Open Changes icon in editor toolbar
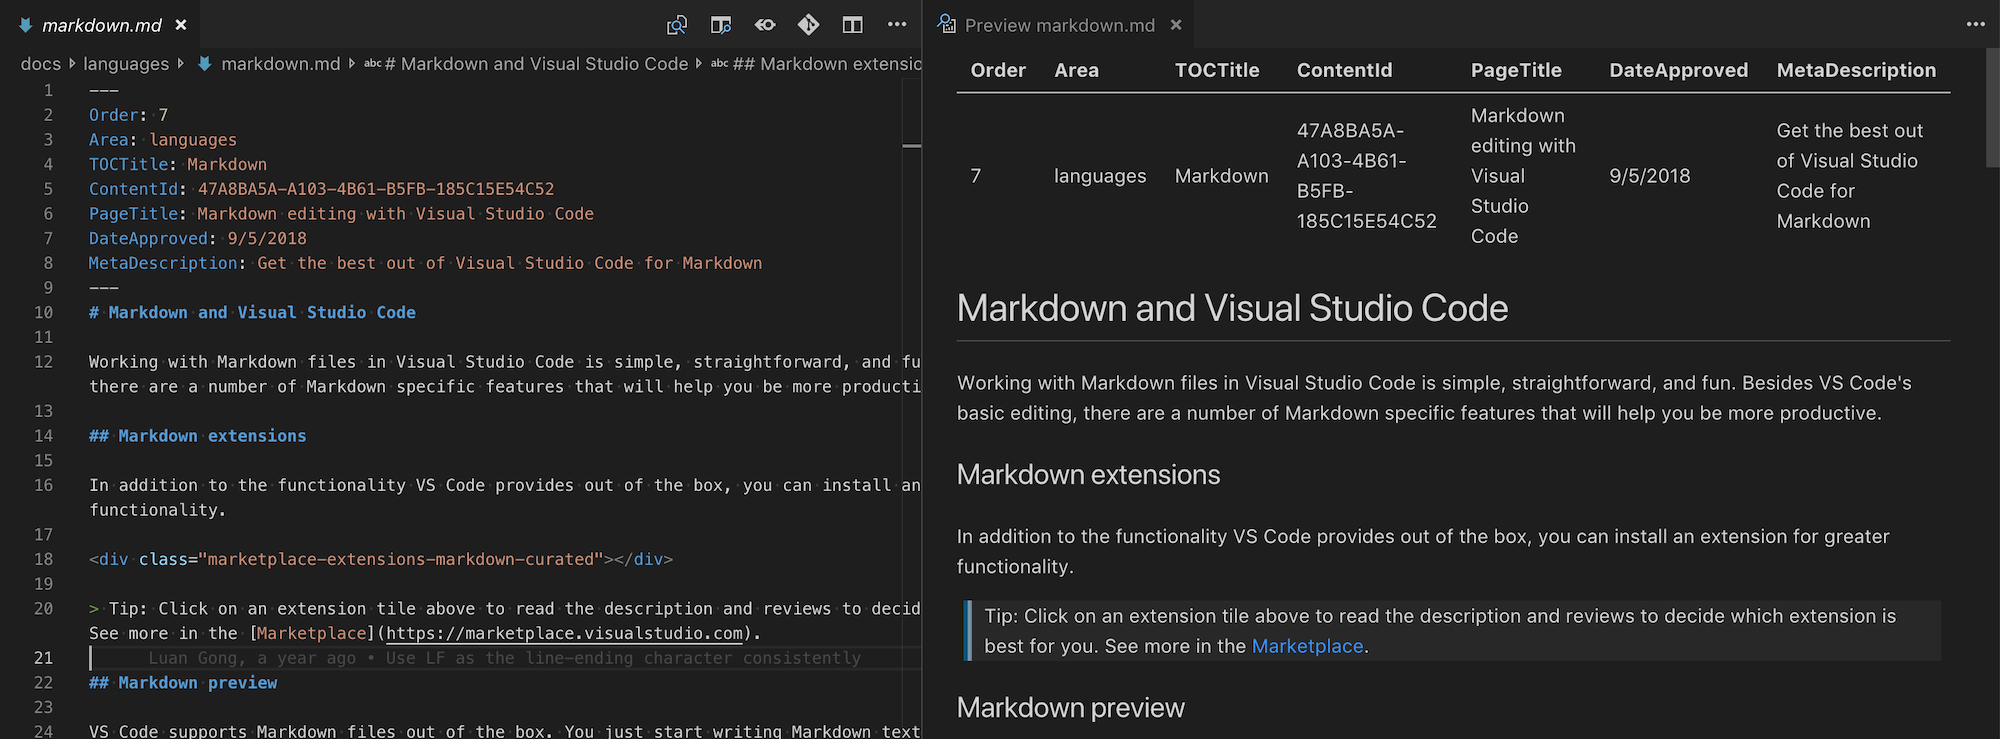 tap(677, 25)
